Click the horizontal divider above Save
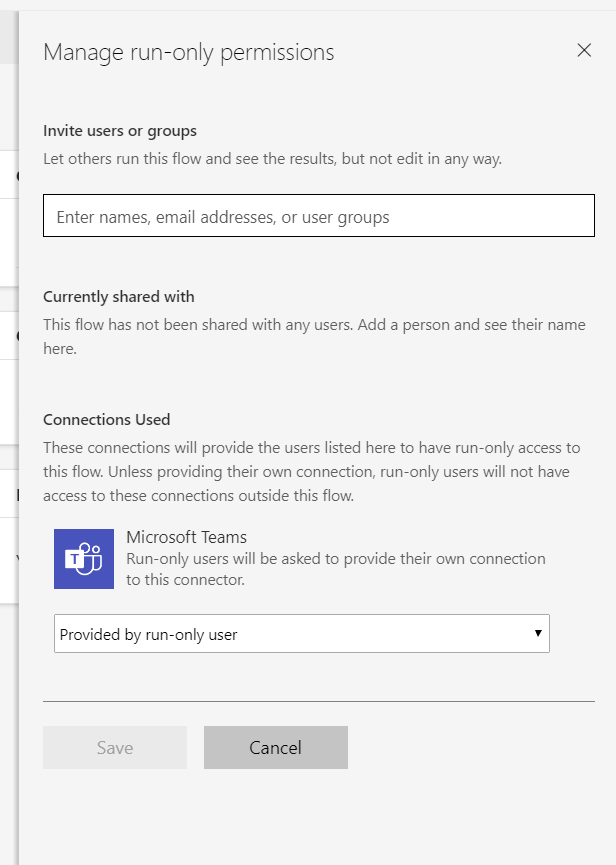Viewport: 616px width, 865px height. pos(318,701)
